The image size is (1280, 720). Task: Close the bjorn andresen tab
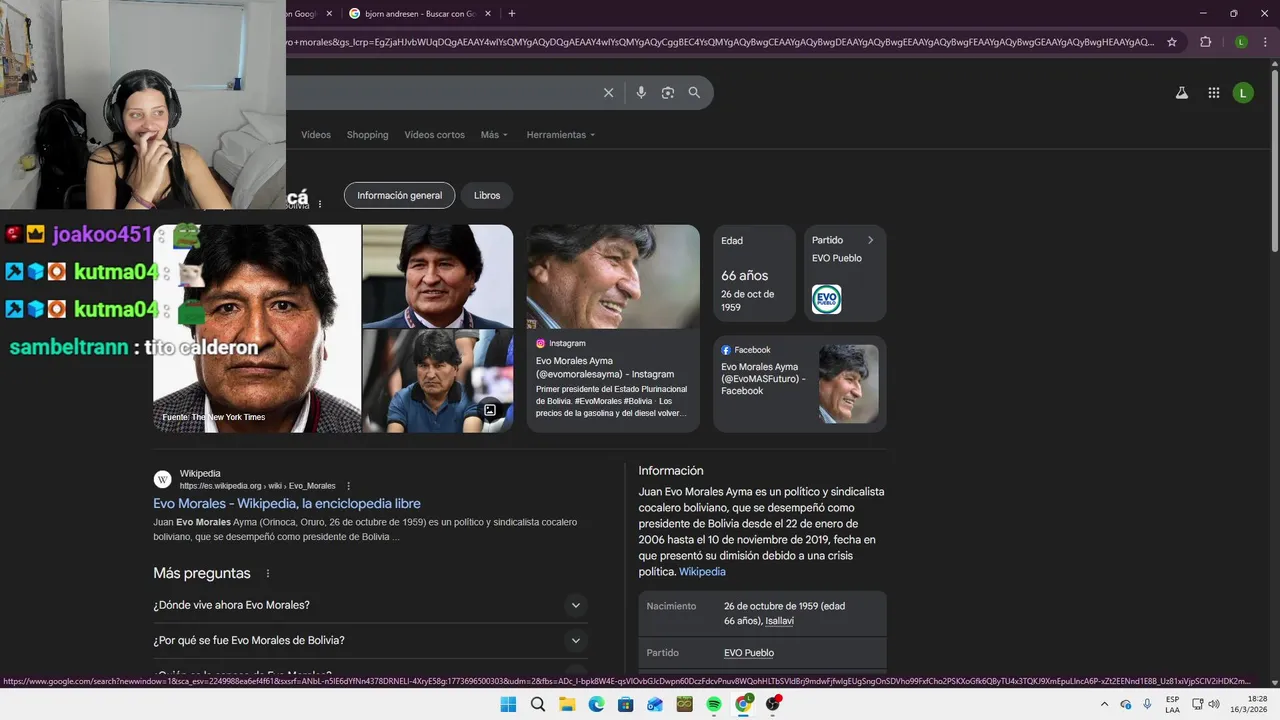click(x=488, y=14)
